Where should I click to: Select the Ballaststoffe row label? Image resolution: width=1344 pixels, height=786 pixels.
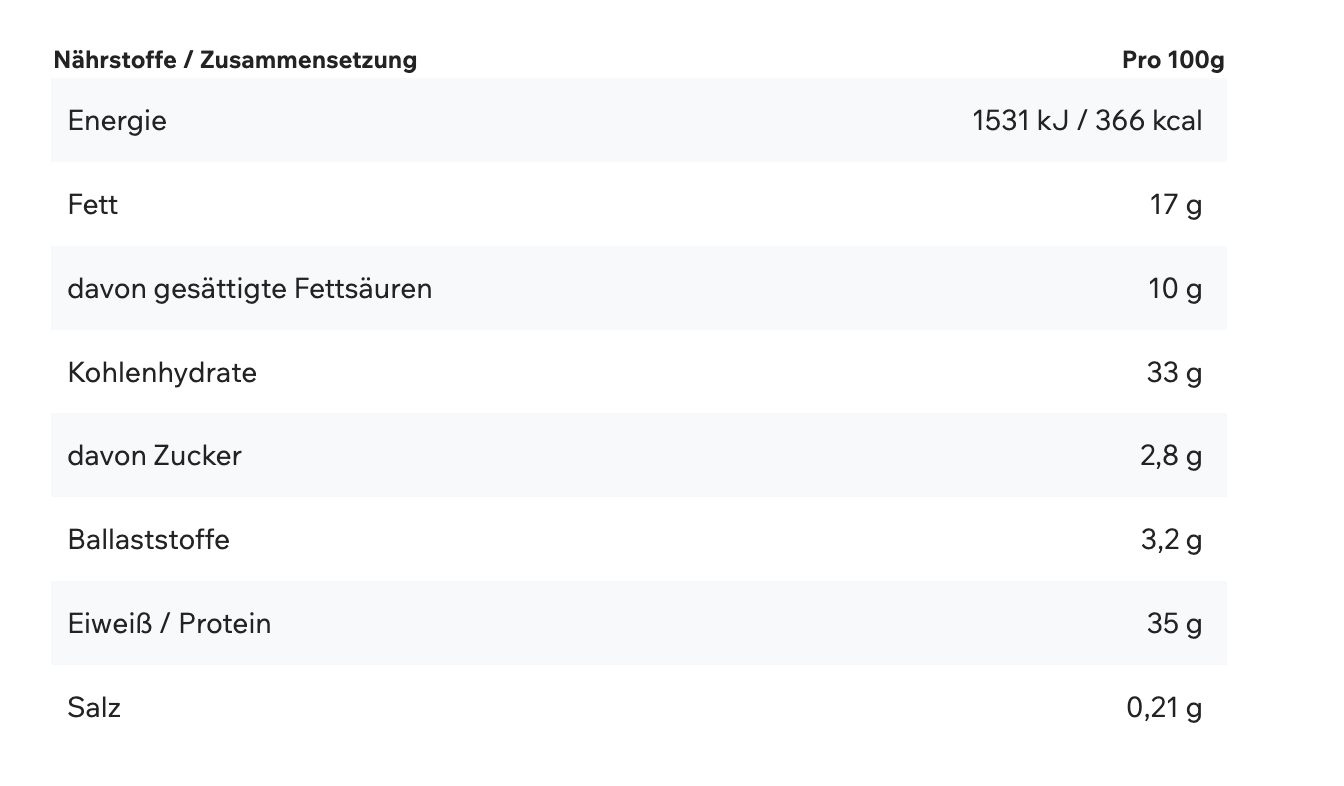pos(149,540)
